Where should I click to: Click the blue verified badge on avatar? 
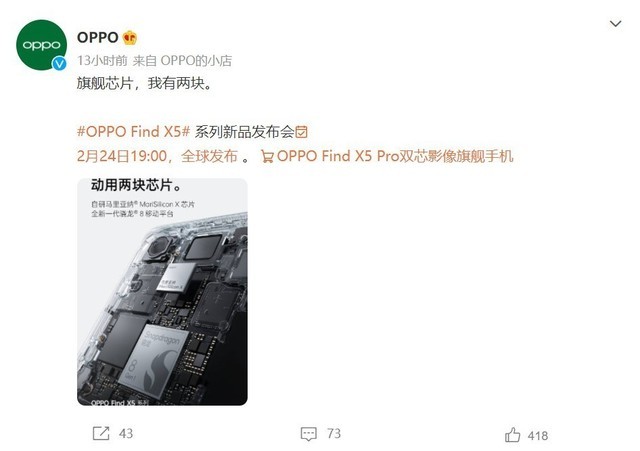[x=59, y=63]
